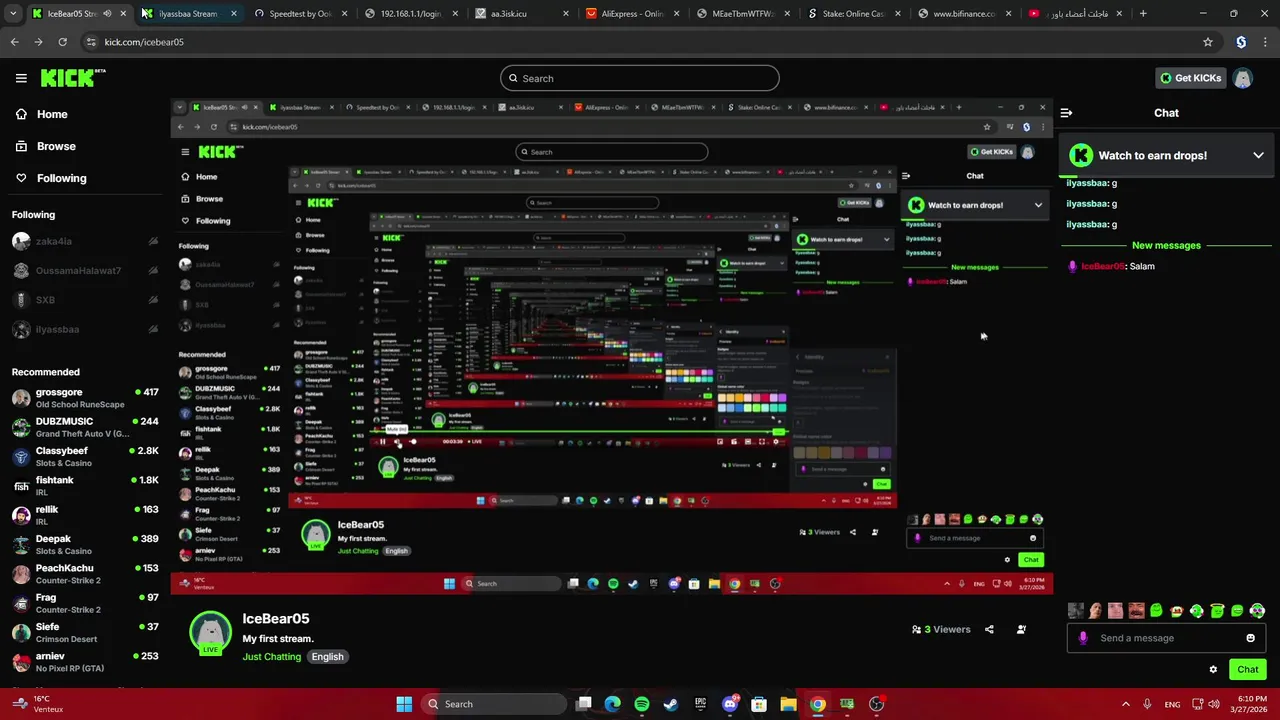
Task: Toggle system microphone icon in tray
Action: tap(1147, 704)
